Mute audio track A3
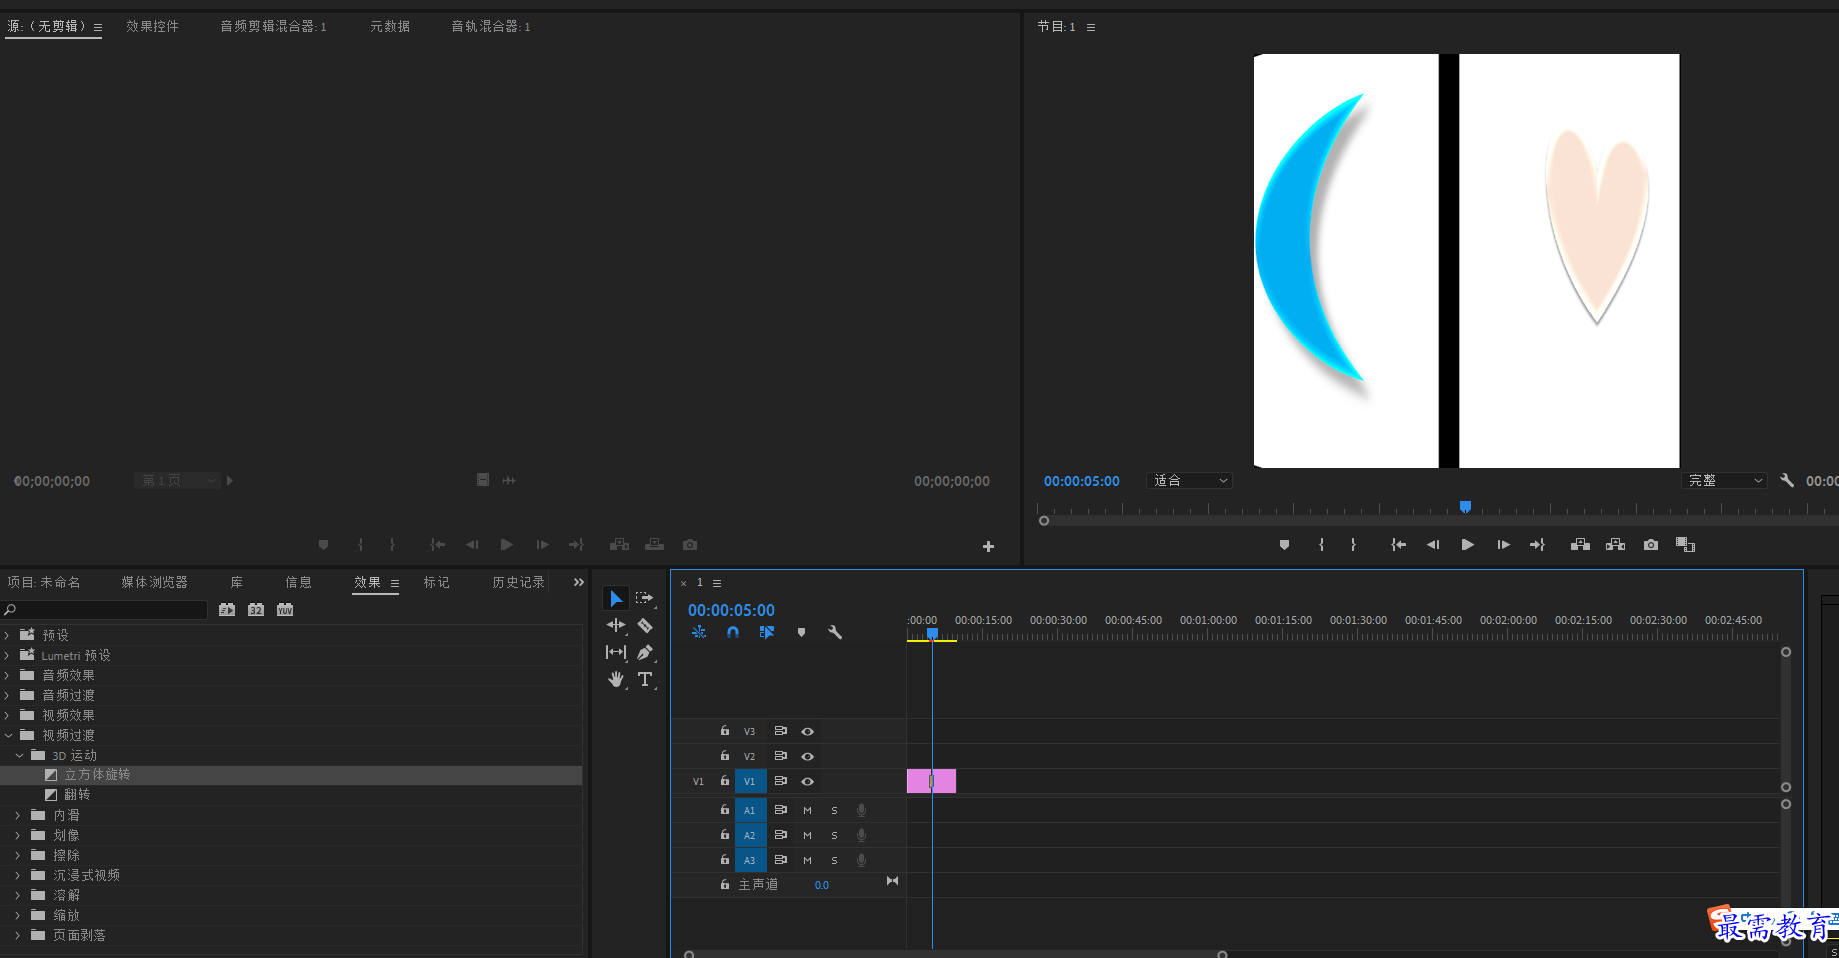The height and width of the screenshot is (958, 1839). (x=807, y=860)
